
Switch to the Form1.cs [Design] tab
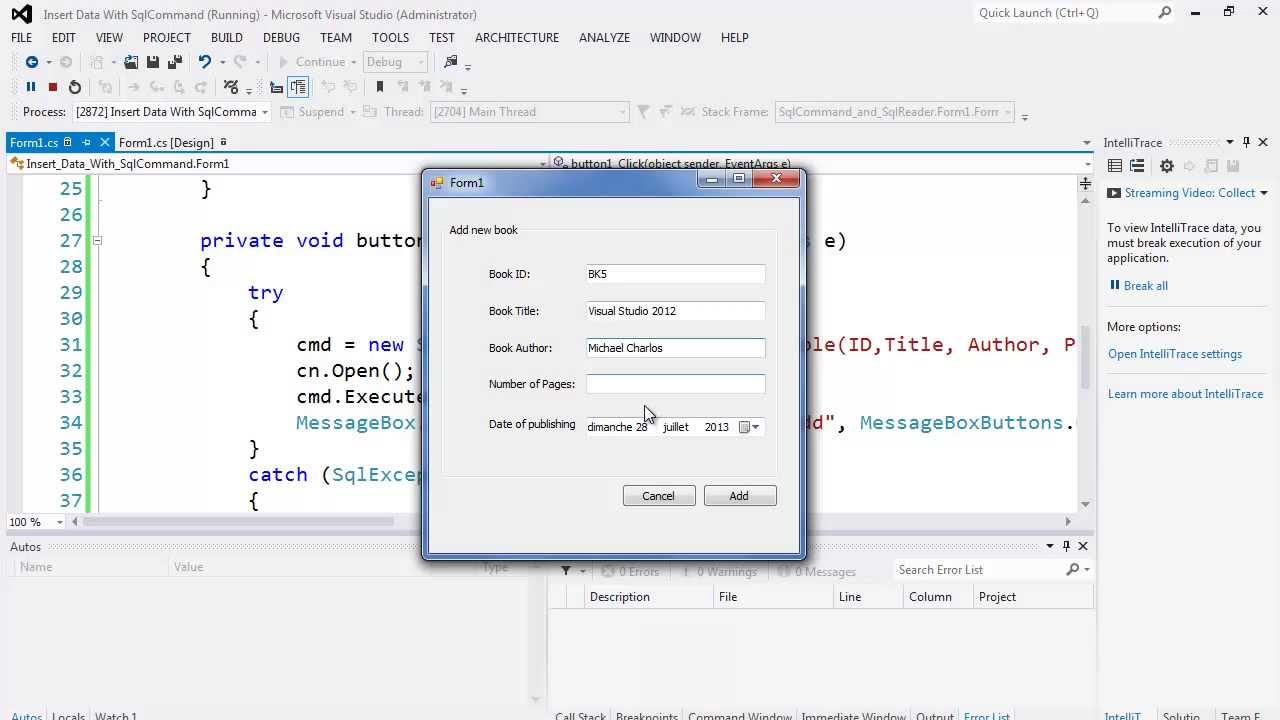(166, 142)
